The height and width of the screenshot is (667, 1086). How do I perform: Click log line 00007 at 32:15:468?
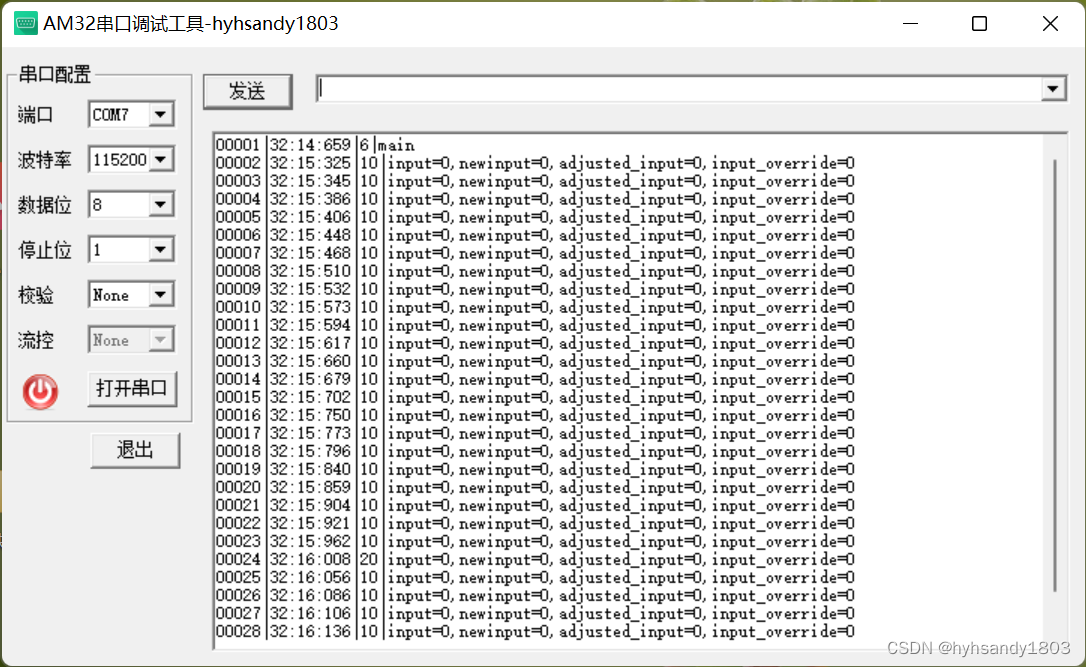pos(535,254)
